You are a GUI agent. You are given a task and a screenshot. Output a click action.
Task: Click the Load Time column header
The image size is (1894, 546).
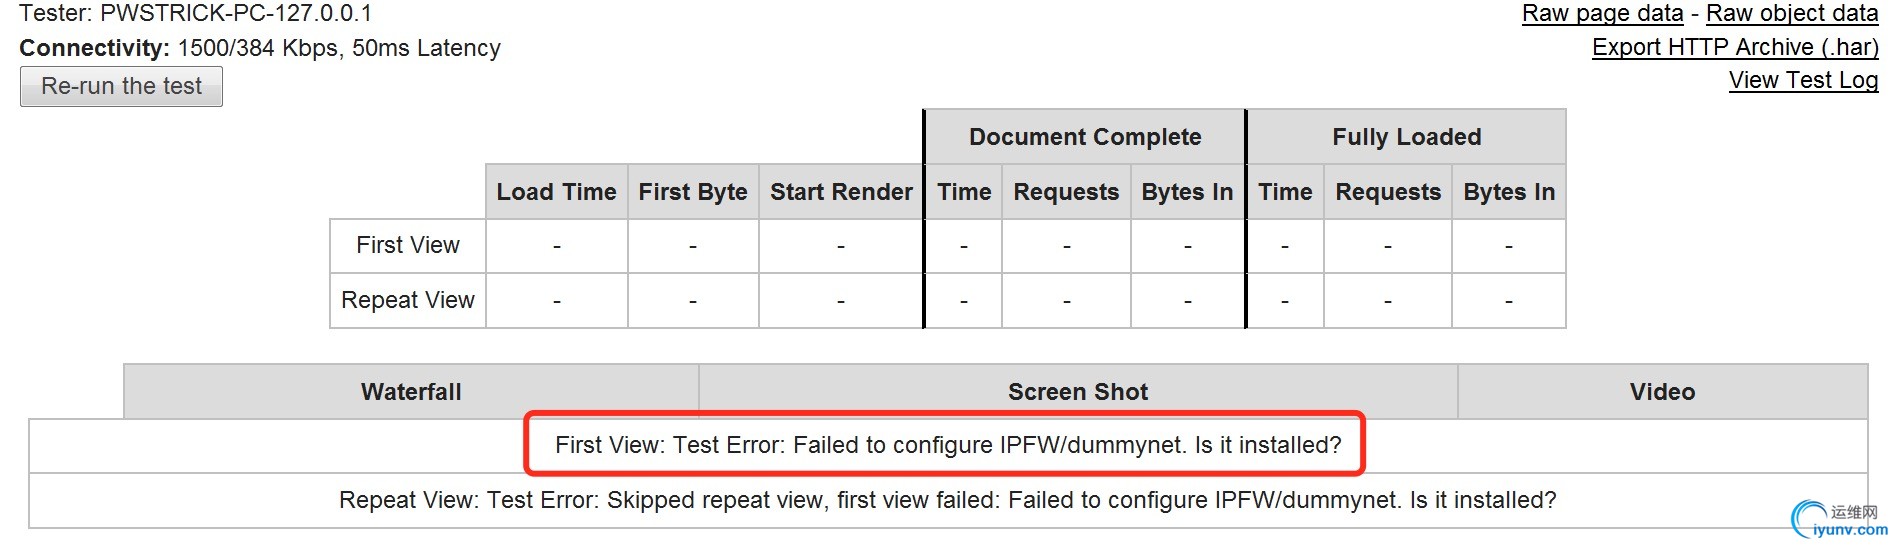pyautogui.click(x=556, y=192)
